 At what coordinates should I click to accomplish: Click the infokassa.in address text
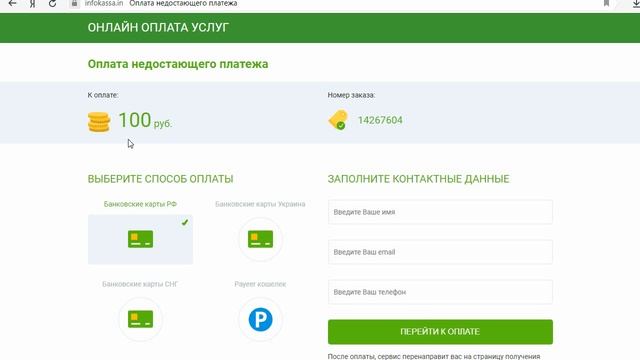coord(104,3)
